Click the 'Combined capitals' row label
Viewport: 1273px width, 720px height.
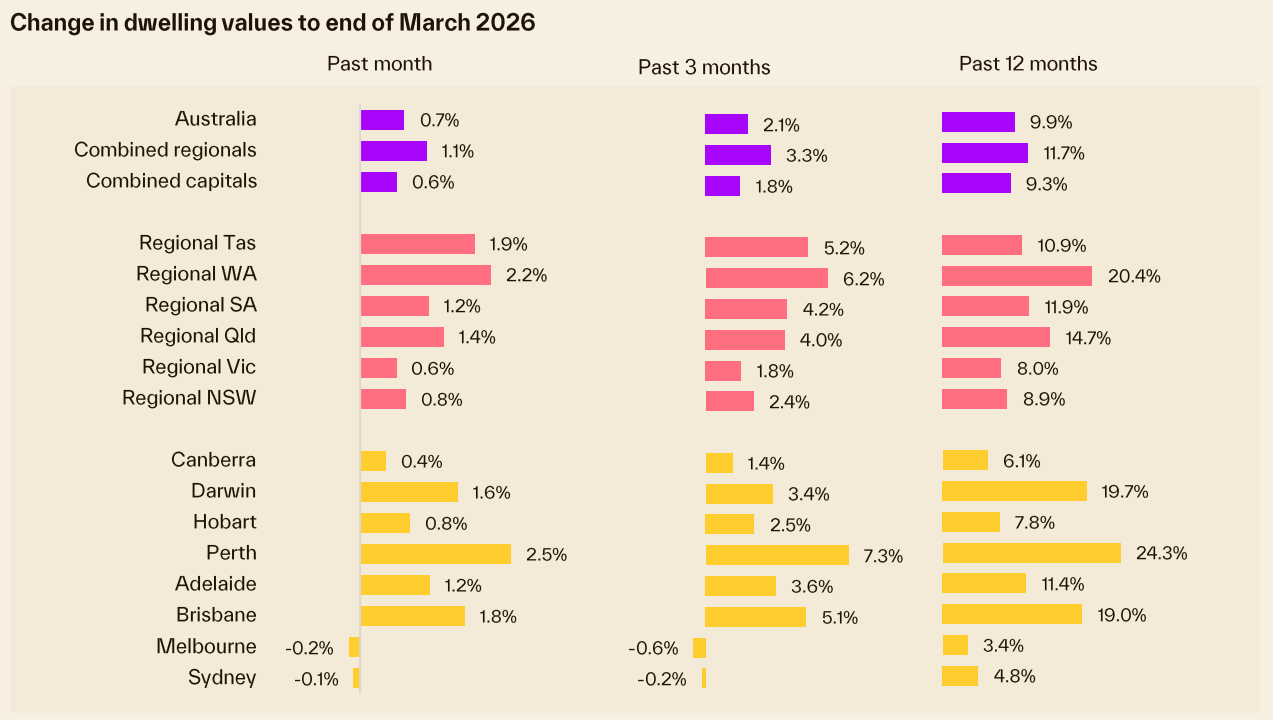click(171, 181)
